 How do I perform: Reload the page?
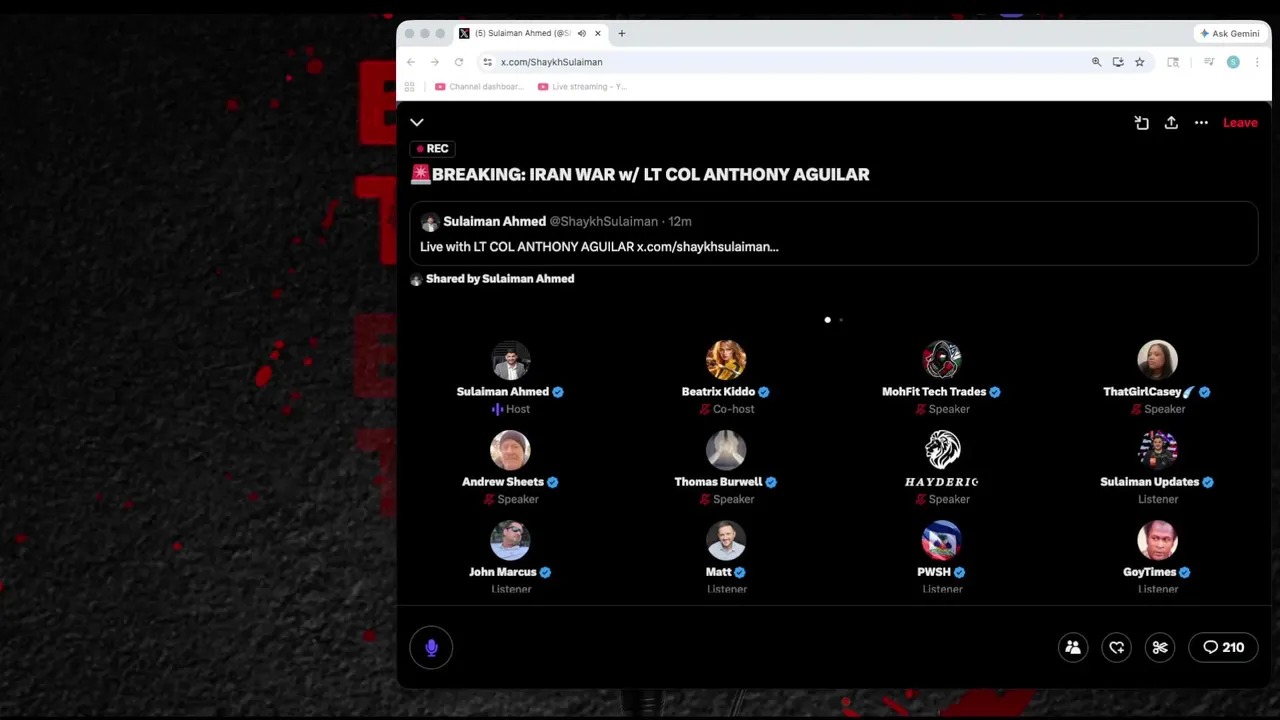tap(459, 62)
